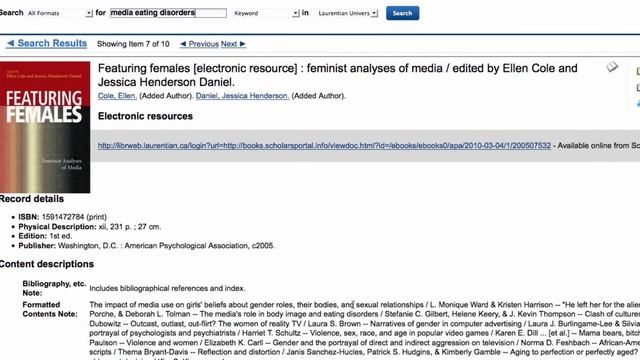Click the left arrow of the Search Results link
This screenshot has width=640, height=360.
[x=11, y=43]
